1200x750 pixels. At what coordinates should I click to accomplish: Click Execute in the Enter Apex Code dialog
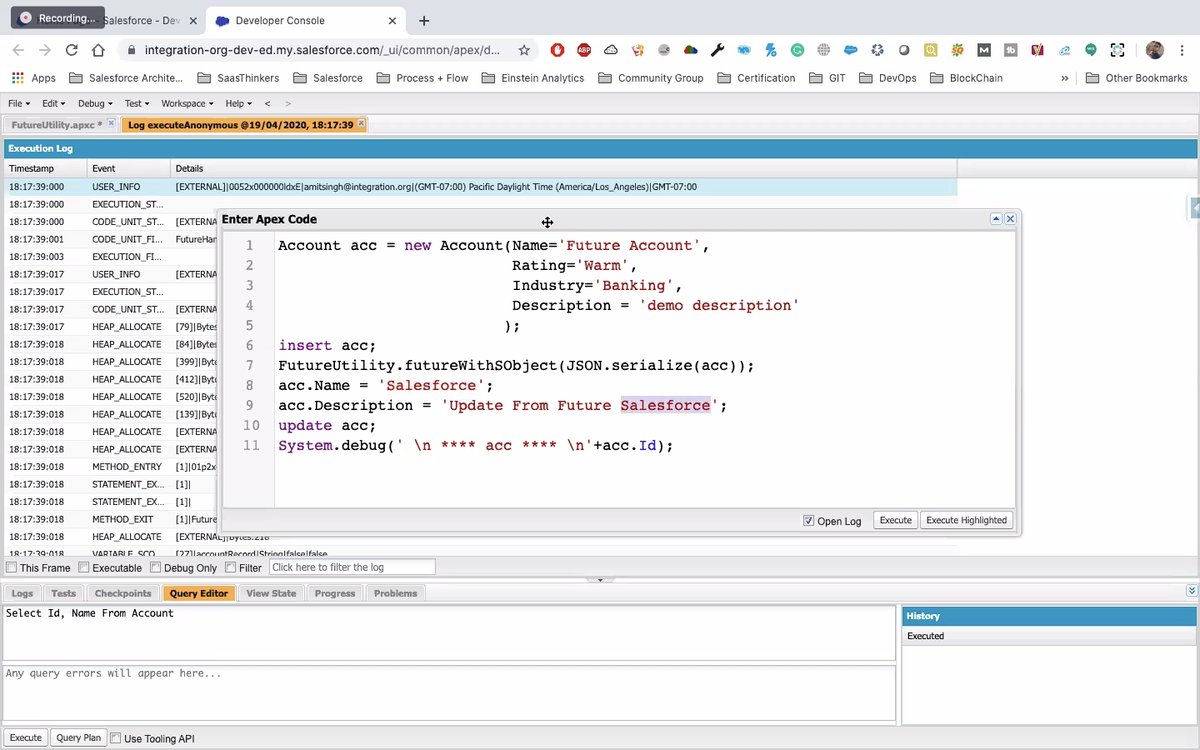895,520
